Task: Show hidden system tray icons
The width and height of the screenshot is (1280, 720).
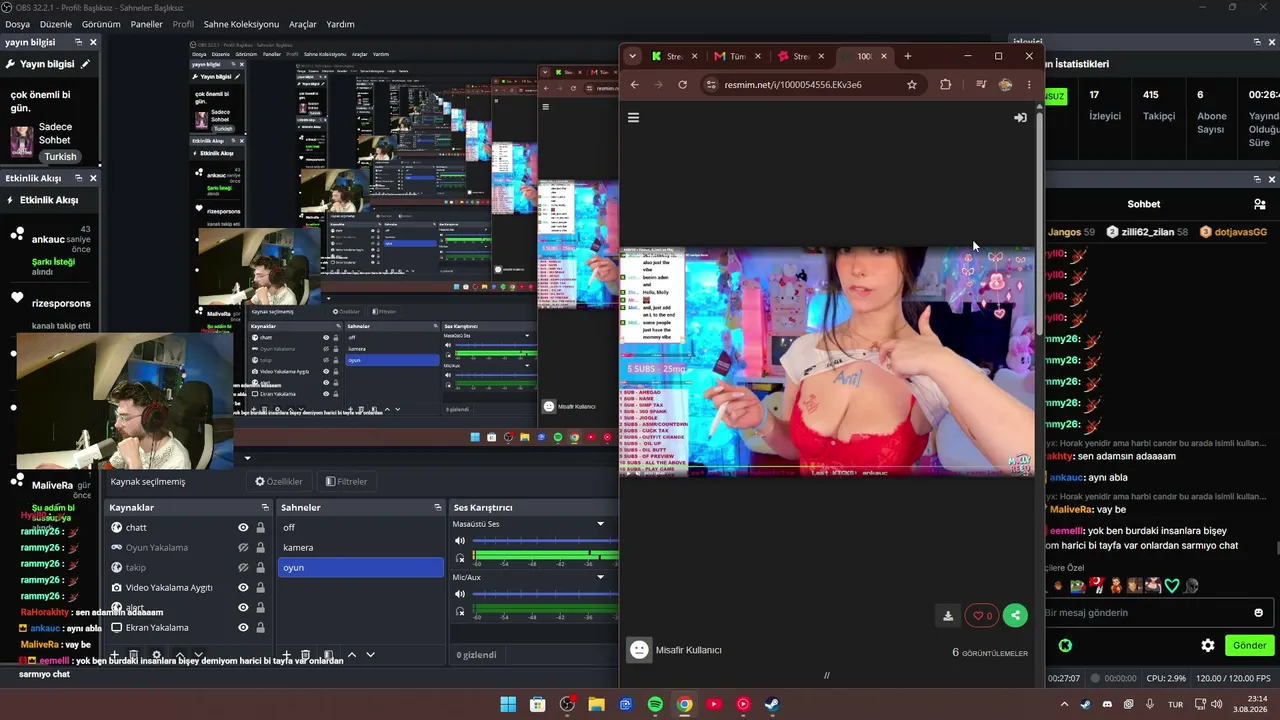Action: [1065, 704]
